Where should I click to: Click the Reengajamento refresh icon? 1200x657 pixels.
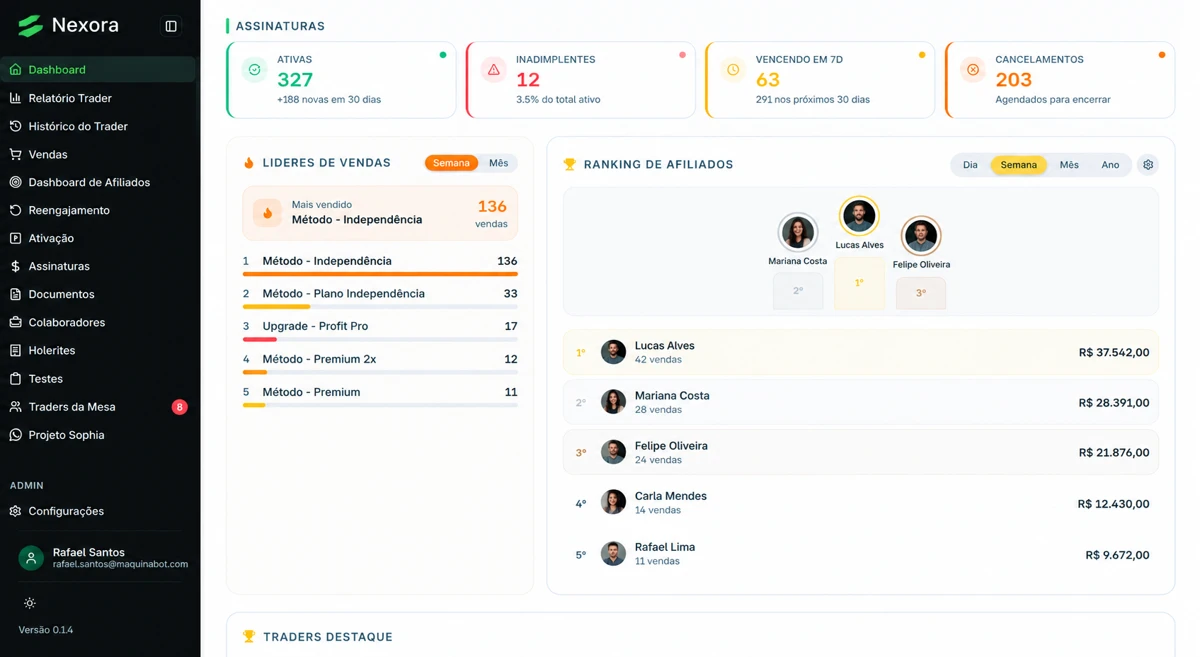click(15, 210)
